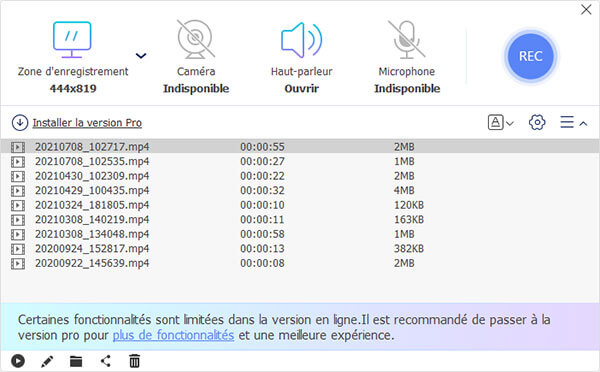Screen dimensions: 600x372
Task: Select file 20200922_145639.mp4
Action: pyautogui.click(x=300, y=263)
